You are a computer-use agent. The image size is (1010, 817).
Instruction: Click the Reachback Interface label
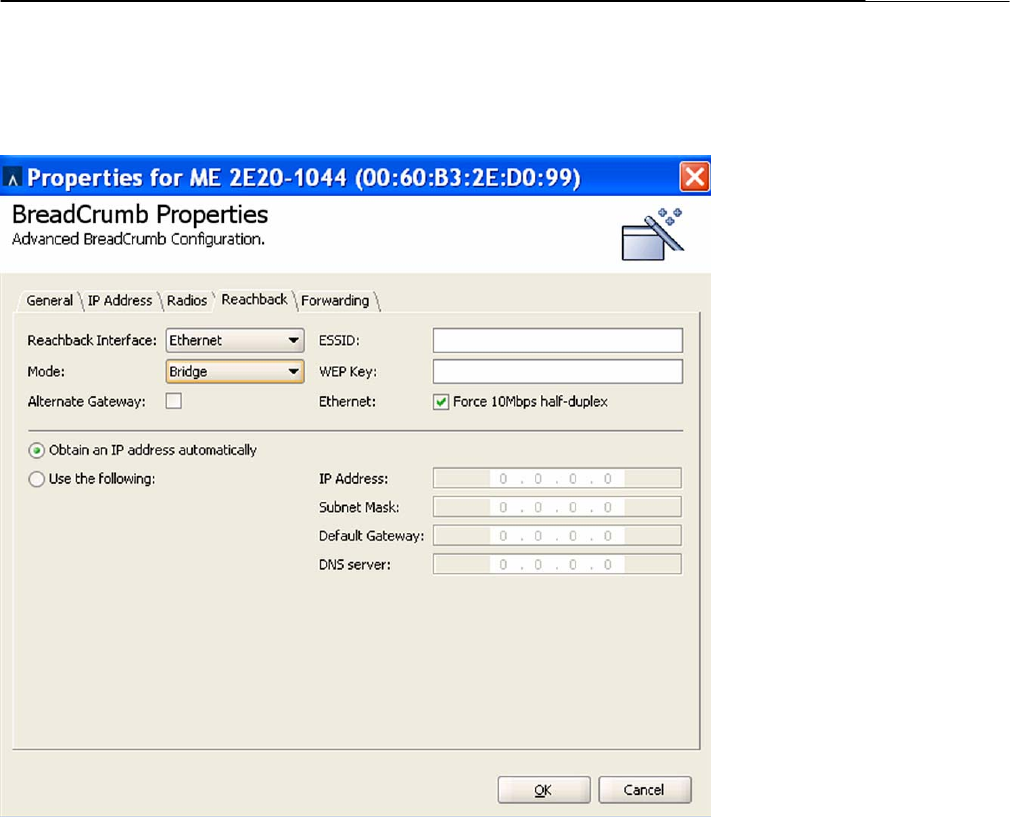[92, 340]
